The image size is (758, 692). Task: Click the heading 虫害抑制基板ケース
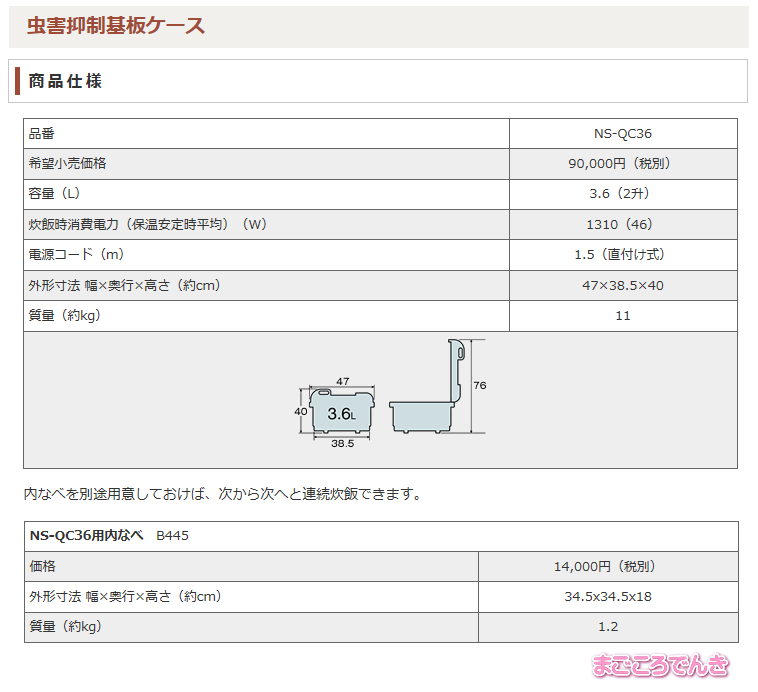[116, 26]
